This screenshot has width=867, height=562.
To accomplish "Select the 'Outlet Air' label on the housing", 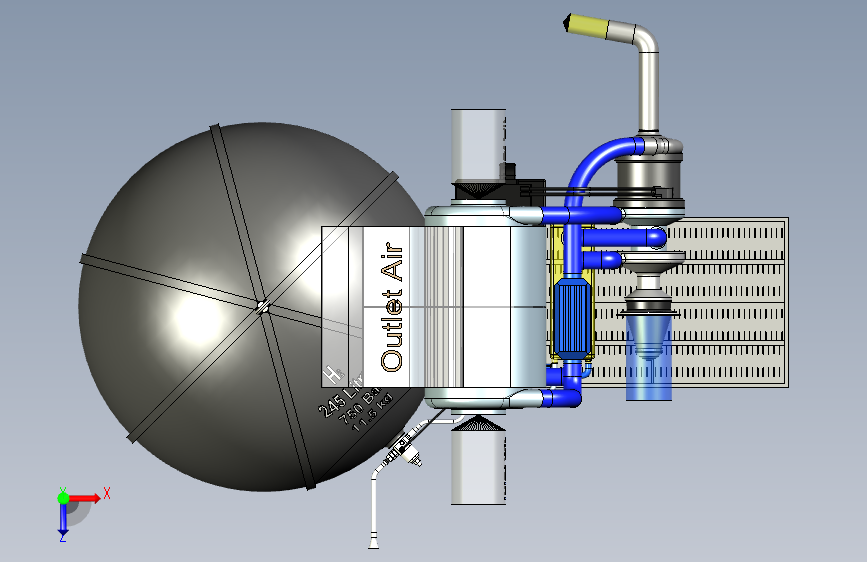I will click(392, 307).
